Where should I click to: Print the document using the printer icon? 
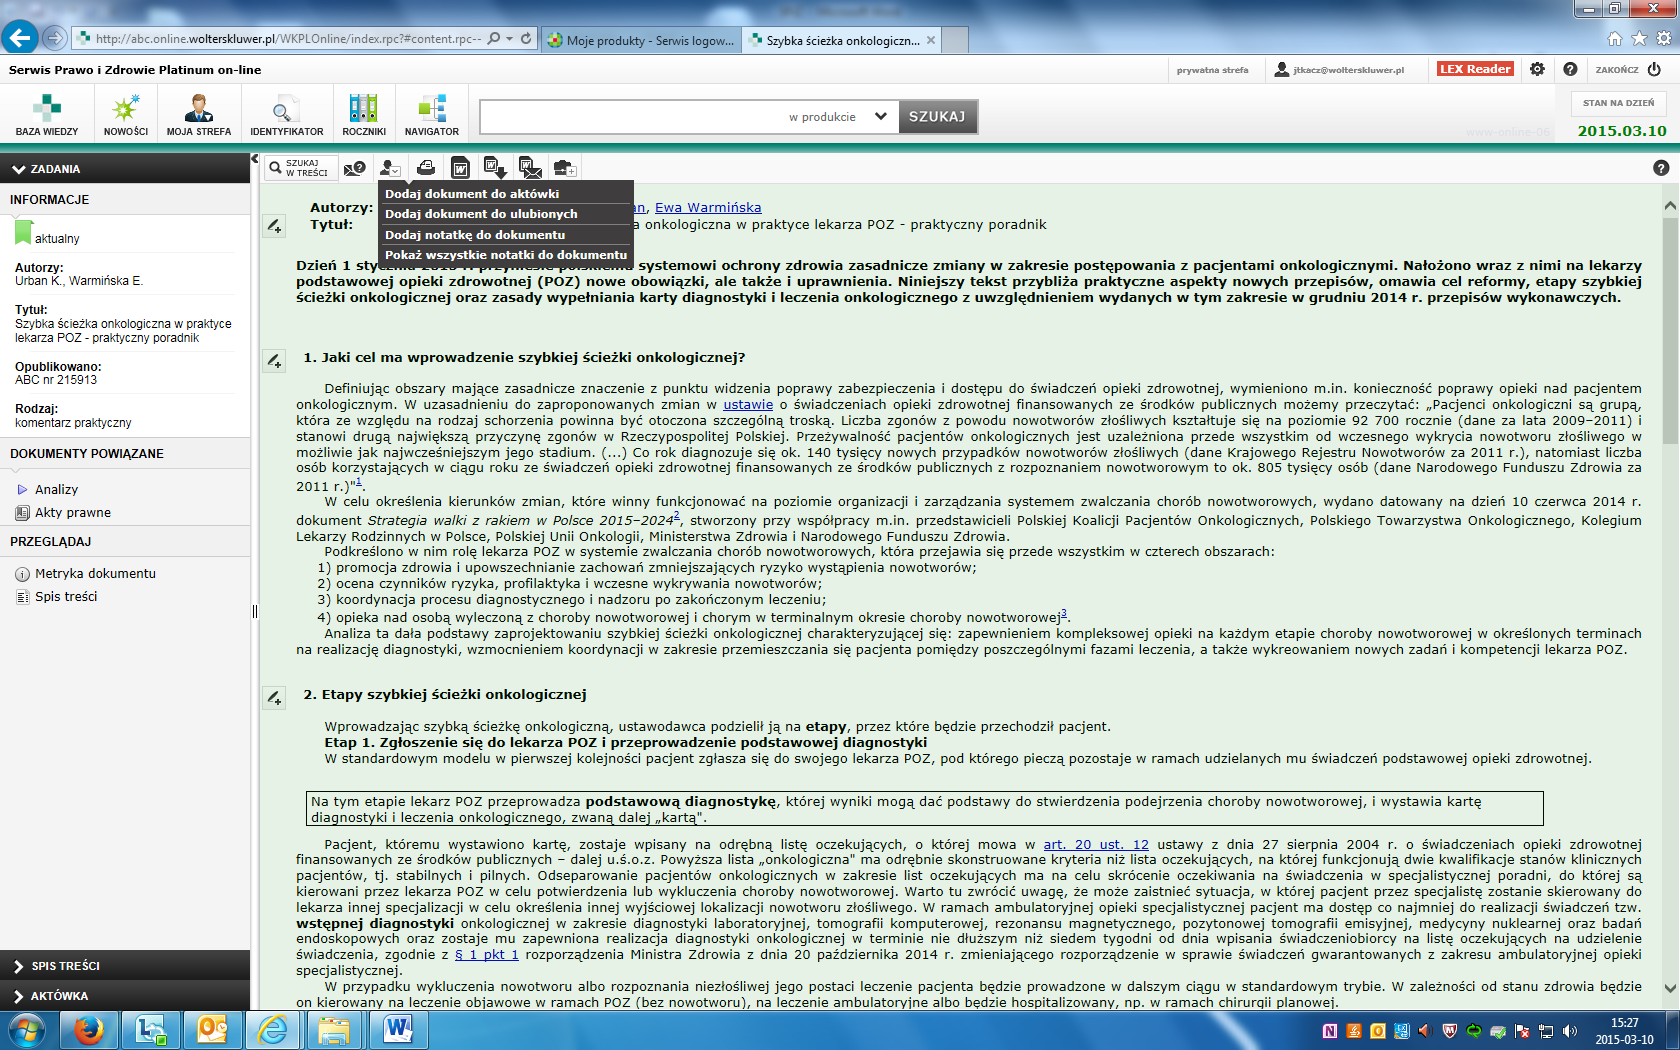point(426,168)
